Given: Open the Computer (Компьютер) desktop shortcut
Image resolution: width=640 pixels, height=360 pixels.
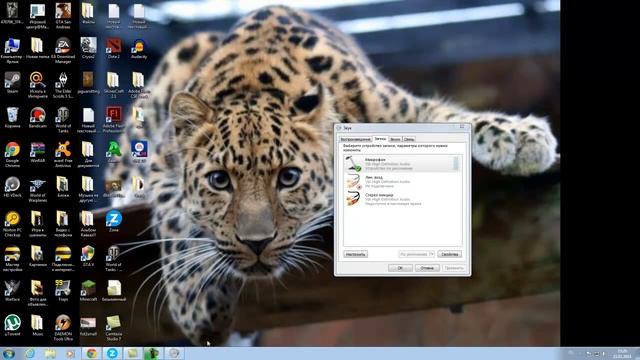Looking at the screenshot, I should (12, 51).
